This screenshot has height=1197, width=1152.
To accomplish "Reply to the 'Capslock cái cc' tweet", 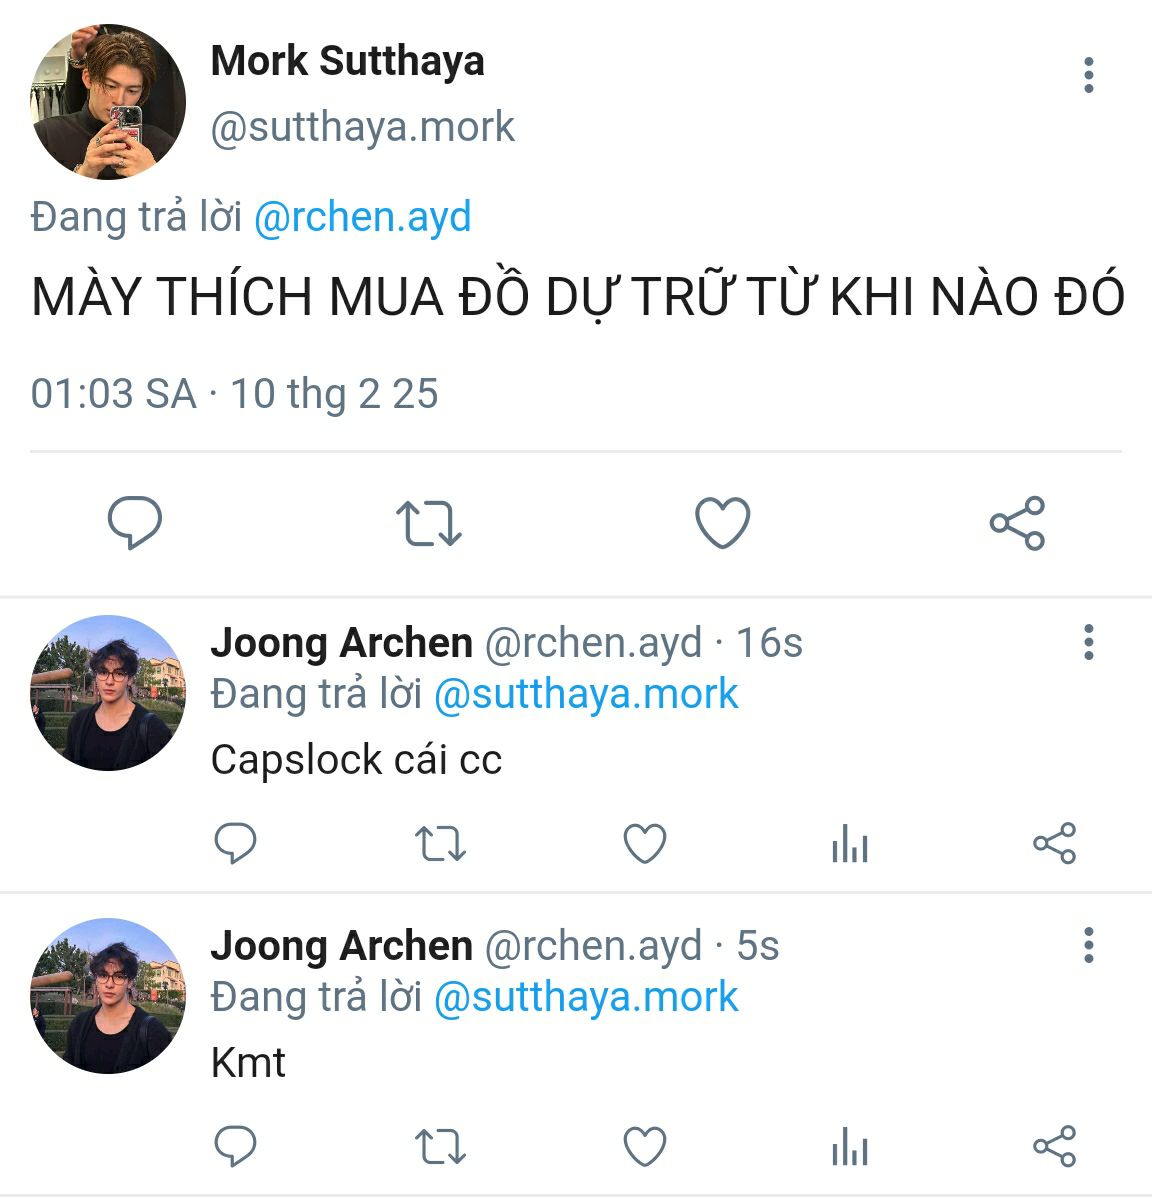I will pyautogui.click(x=236, y=844).
